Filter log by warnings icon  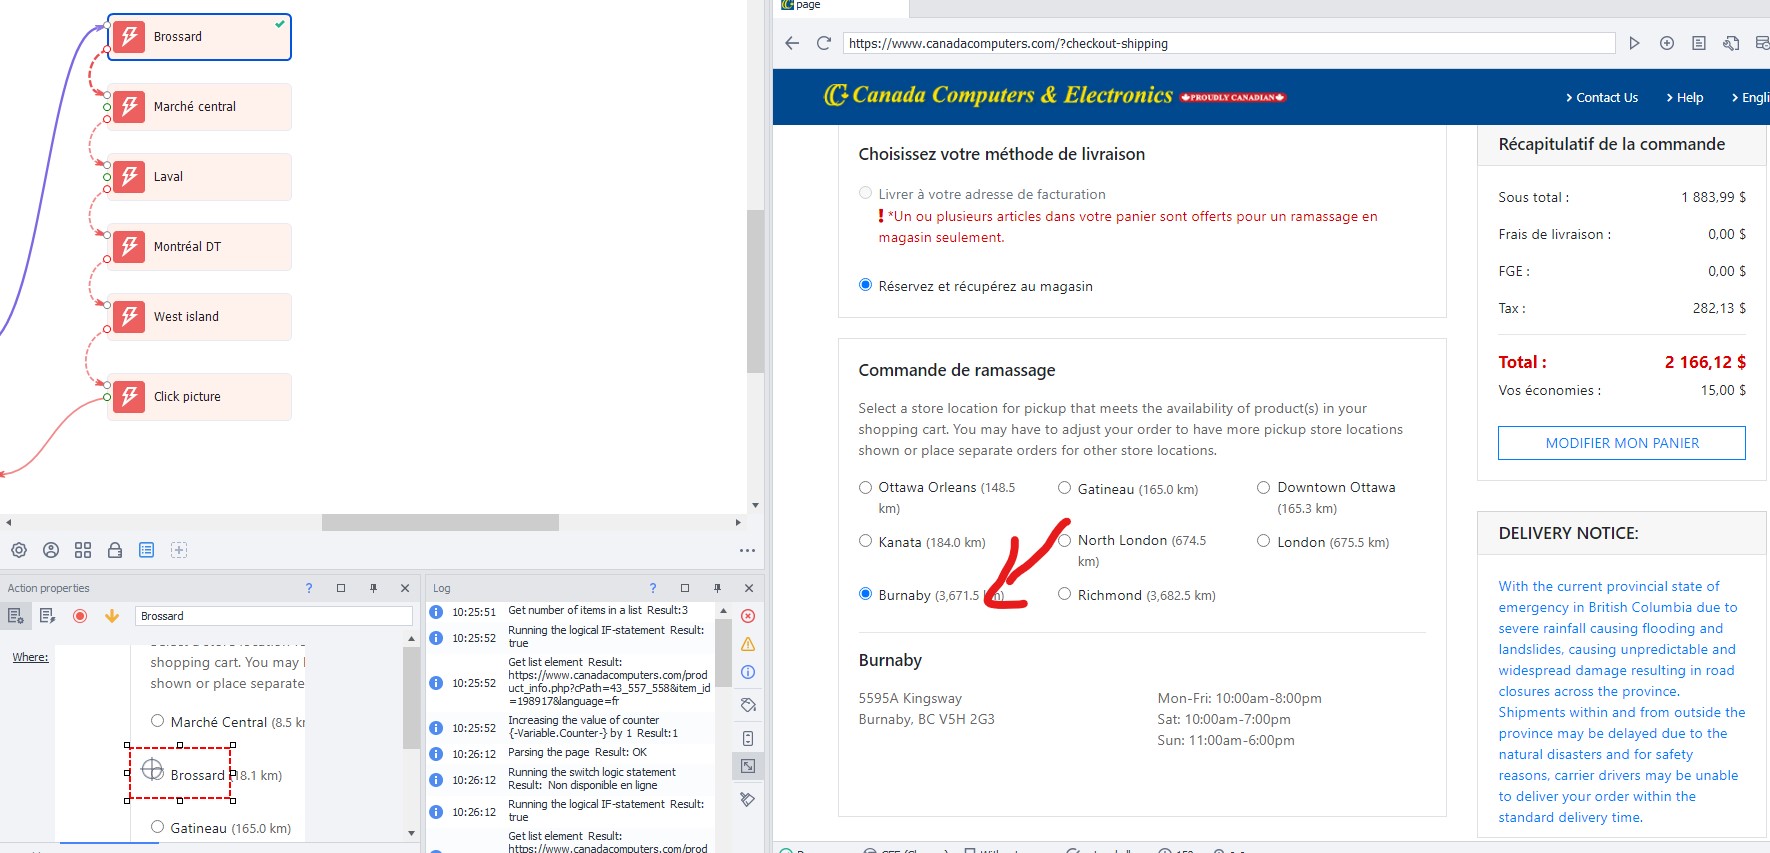pyautogui.click(x=748, y=644)
